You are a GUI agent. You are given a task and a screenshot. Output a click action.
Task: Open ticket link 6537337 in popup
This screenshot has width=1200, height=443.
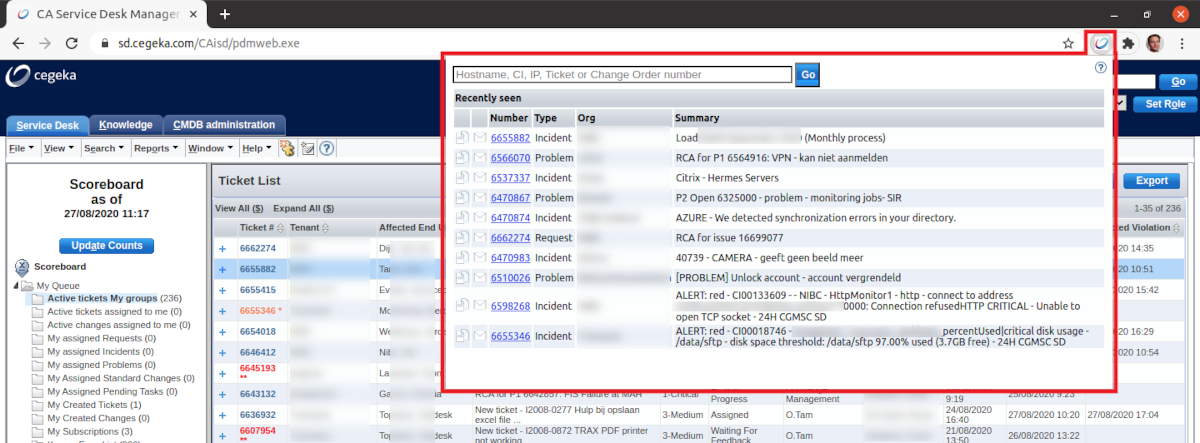tap(510, 178)
